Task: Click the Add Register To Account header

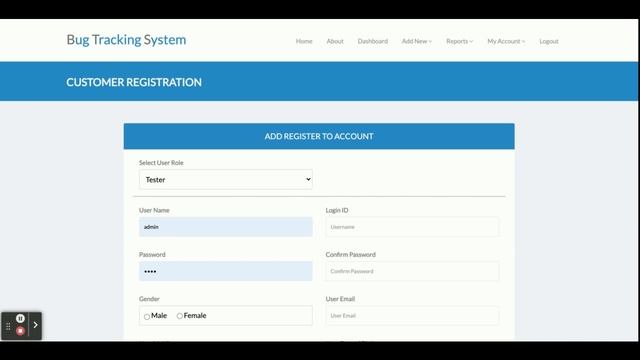Action: coord(319,136)
